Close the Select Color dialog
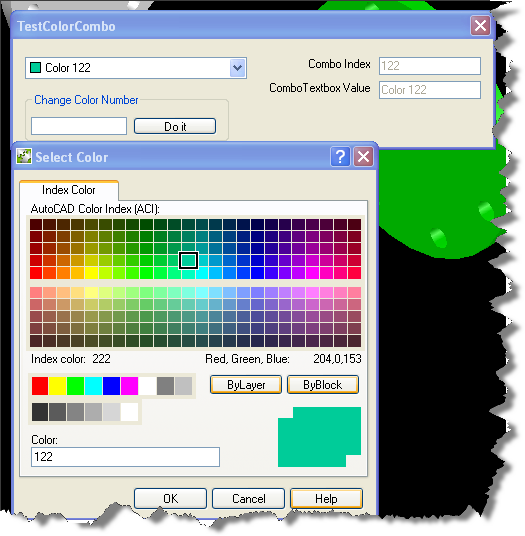Image resolution: width=525 pixels, height=536 pixels. tap(363, 157)
